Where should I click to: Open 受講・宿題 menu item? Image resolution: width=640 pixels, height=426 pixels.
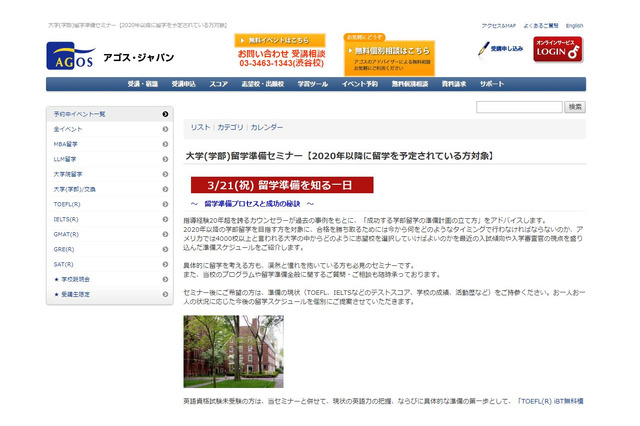tap(142, 84)
